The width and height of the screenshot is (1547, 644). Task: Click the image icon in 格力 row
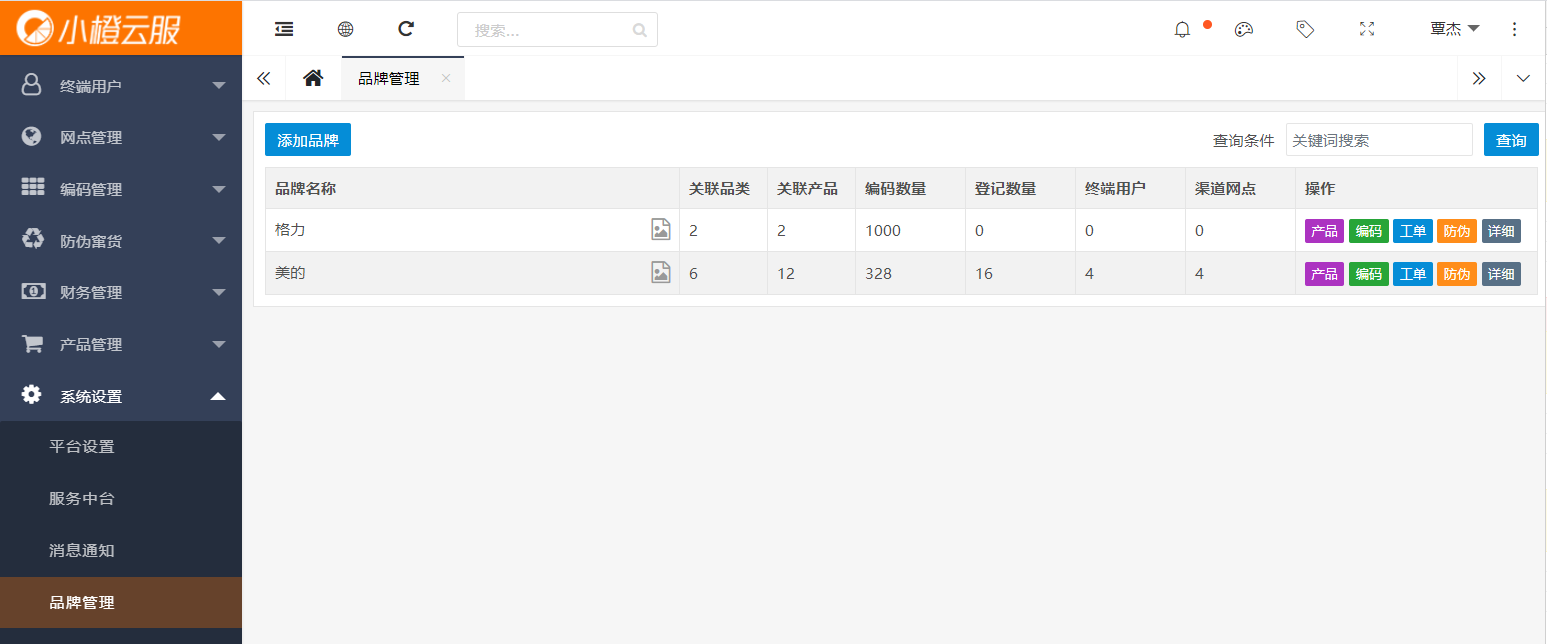(x=661, y=229)
